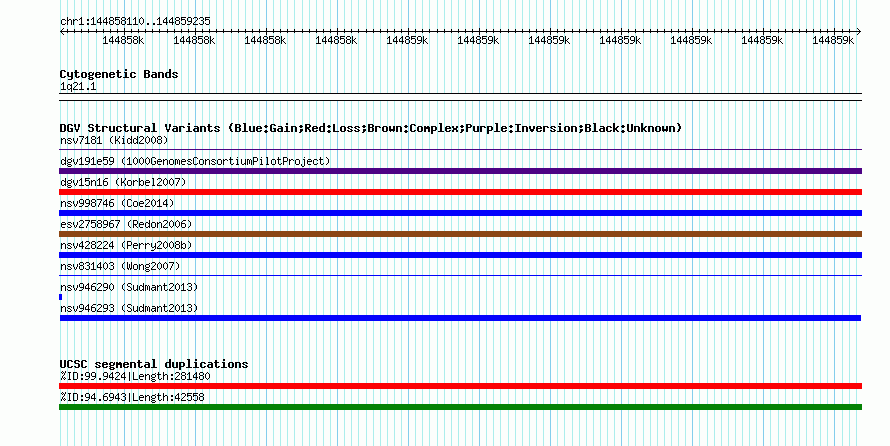Open the nsv831403 (Wong2007) label

tap(120, 266)
